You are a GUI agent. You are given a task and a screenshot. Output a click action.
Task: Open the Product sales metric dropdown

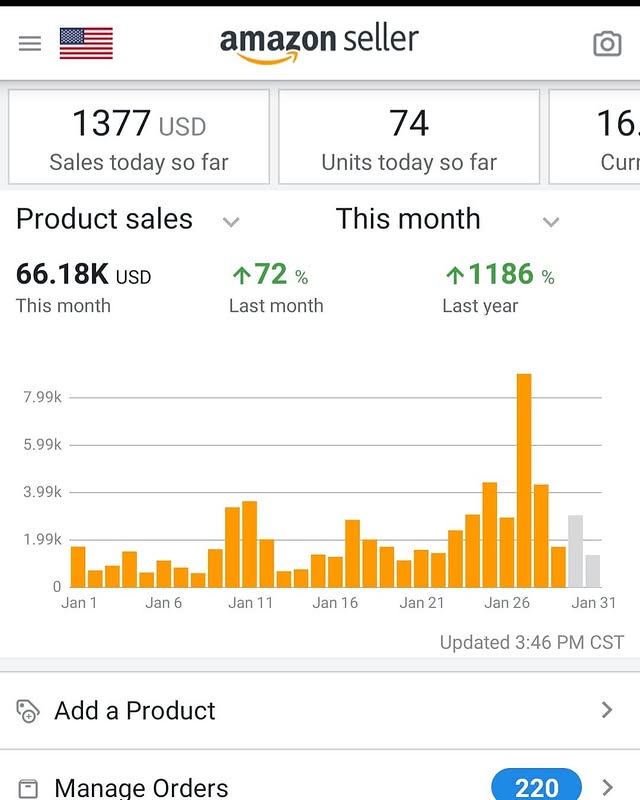pos(230,221)
